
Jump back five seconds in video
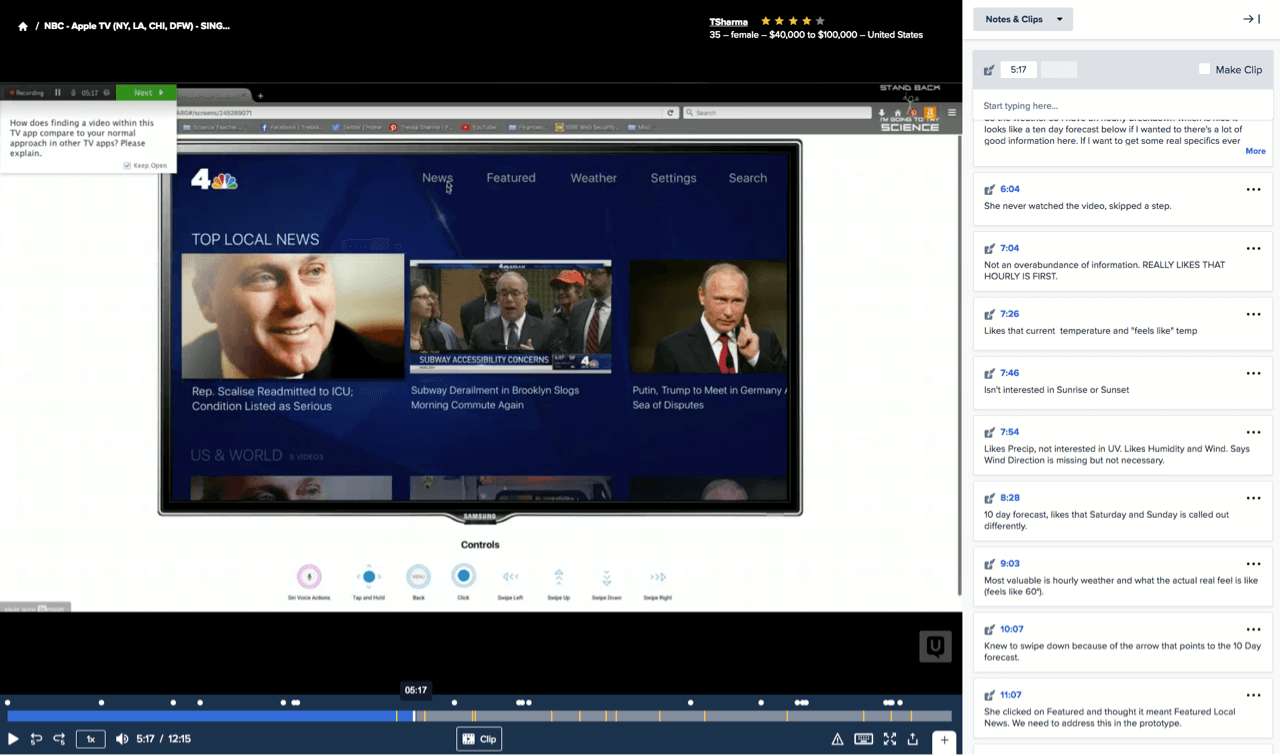pos(36,739)
